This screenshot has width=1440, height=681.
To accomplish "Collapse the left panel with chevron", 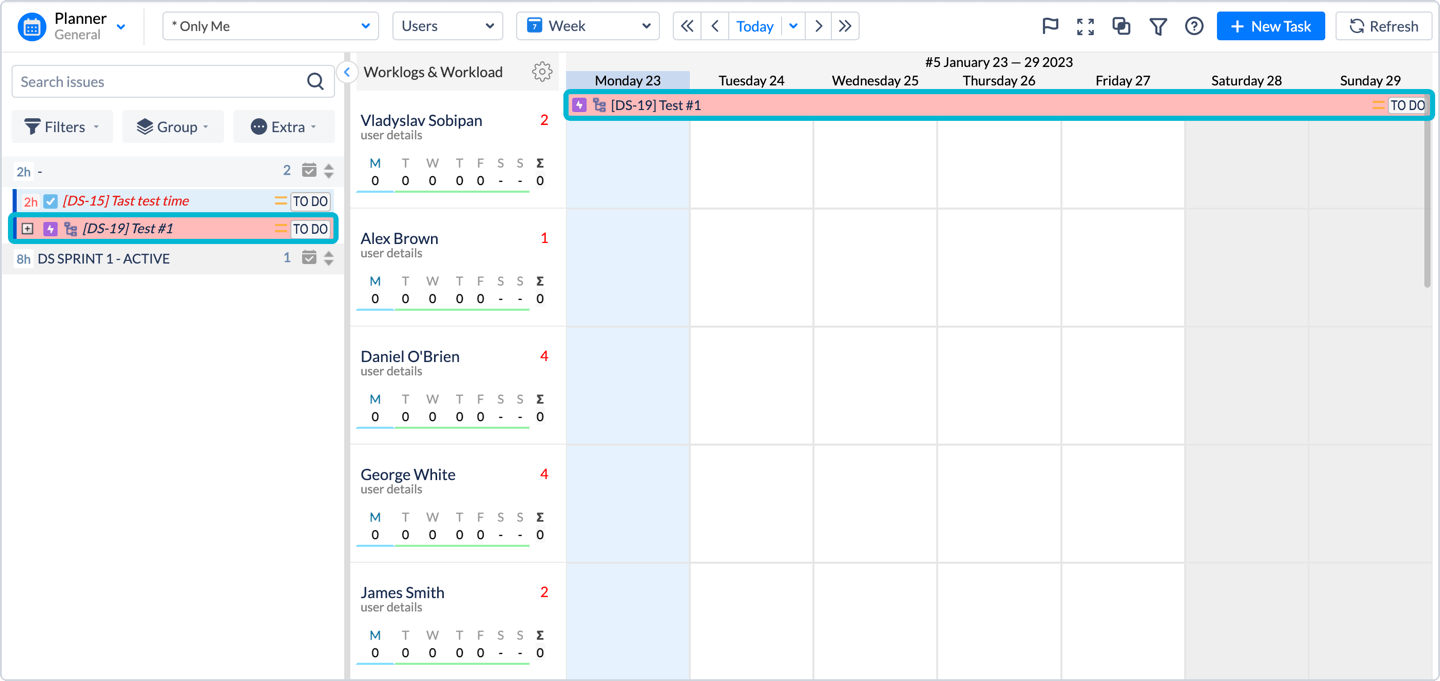I will (347, 71).
